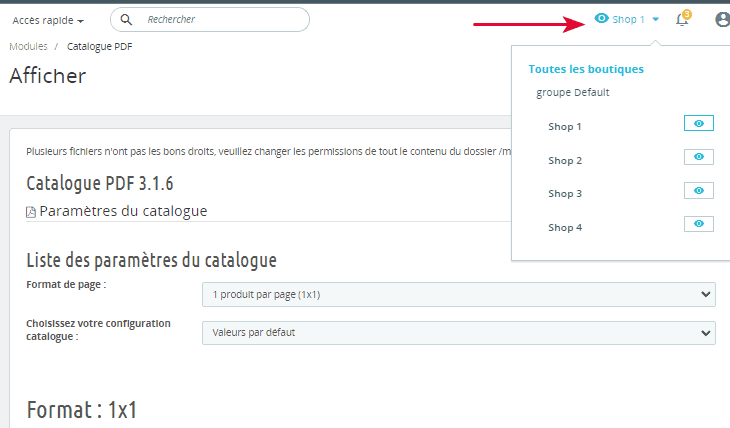This screenshot has width=730, height=428.
Task: Collapse the Shop 1 store selector caret
Action: pos(655,19)
